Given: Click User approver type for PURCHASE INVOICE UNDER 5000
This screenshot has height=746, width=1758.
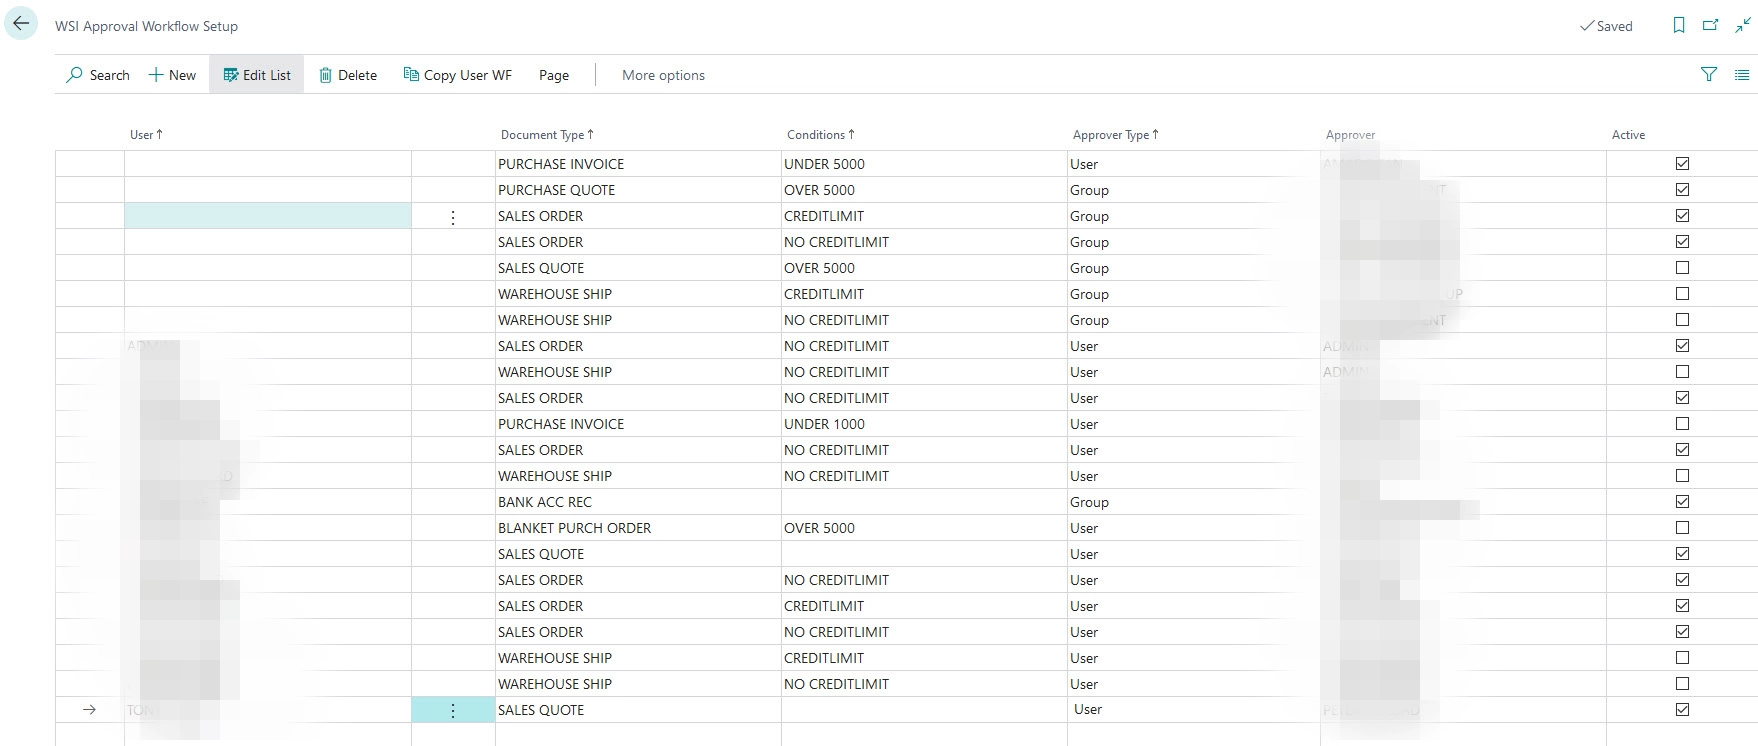Looking at the screenshot, I should click(x=1194, y=164).
